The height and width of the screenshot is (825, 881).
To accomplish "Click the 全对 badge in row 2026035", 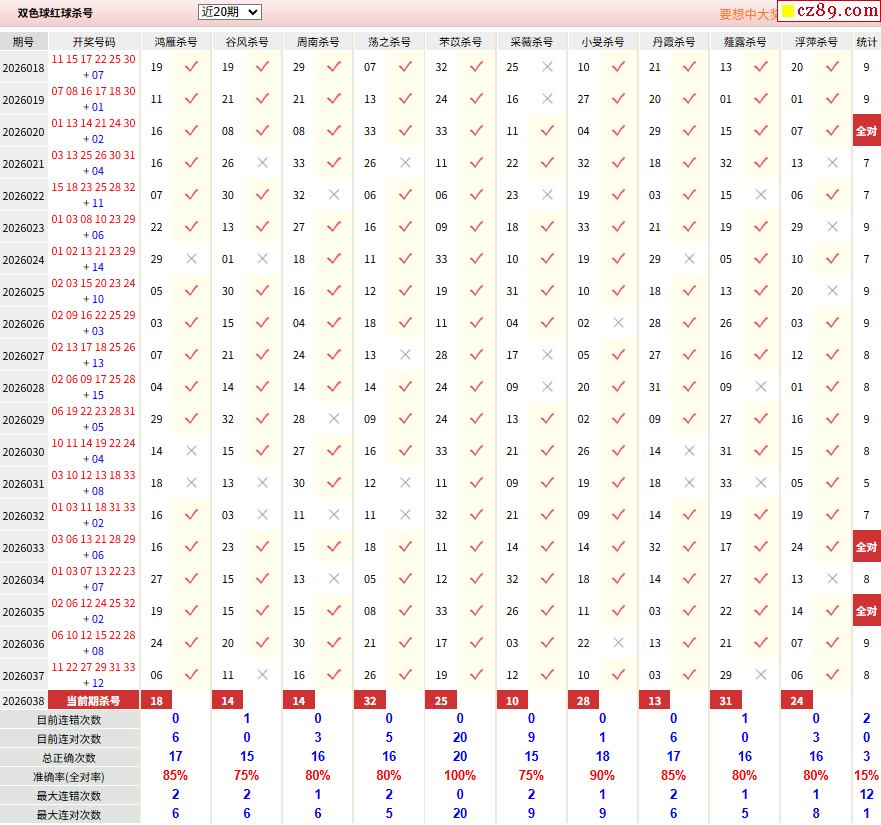I will click(866, 611).
